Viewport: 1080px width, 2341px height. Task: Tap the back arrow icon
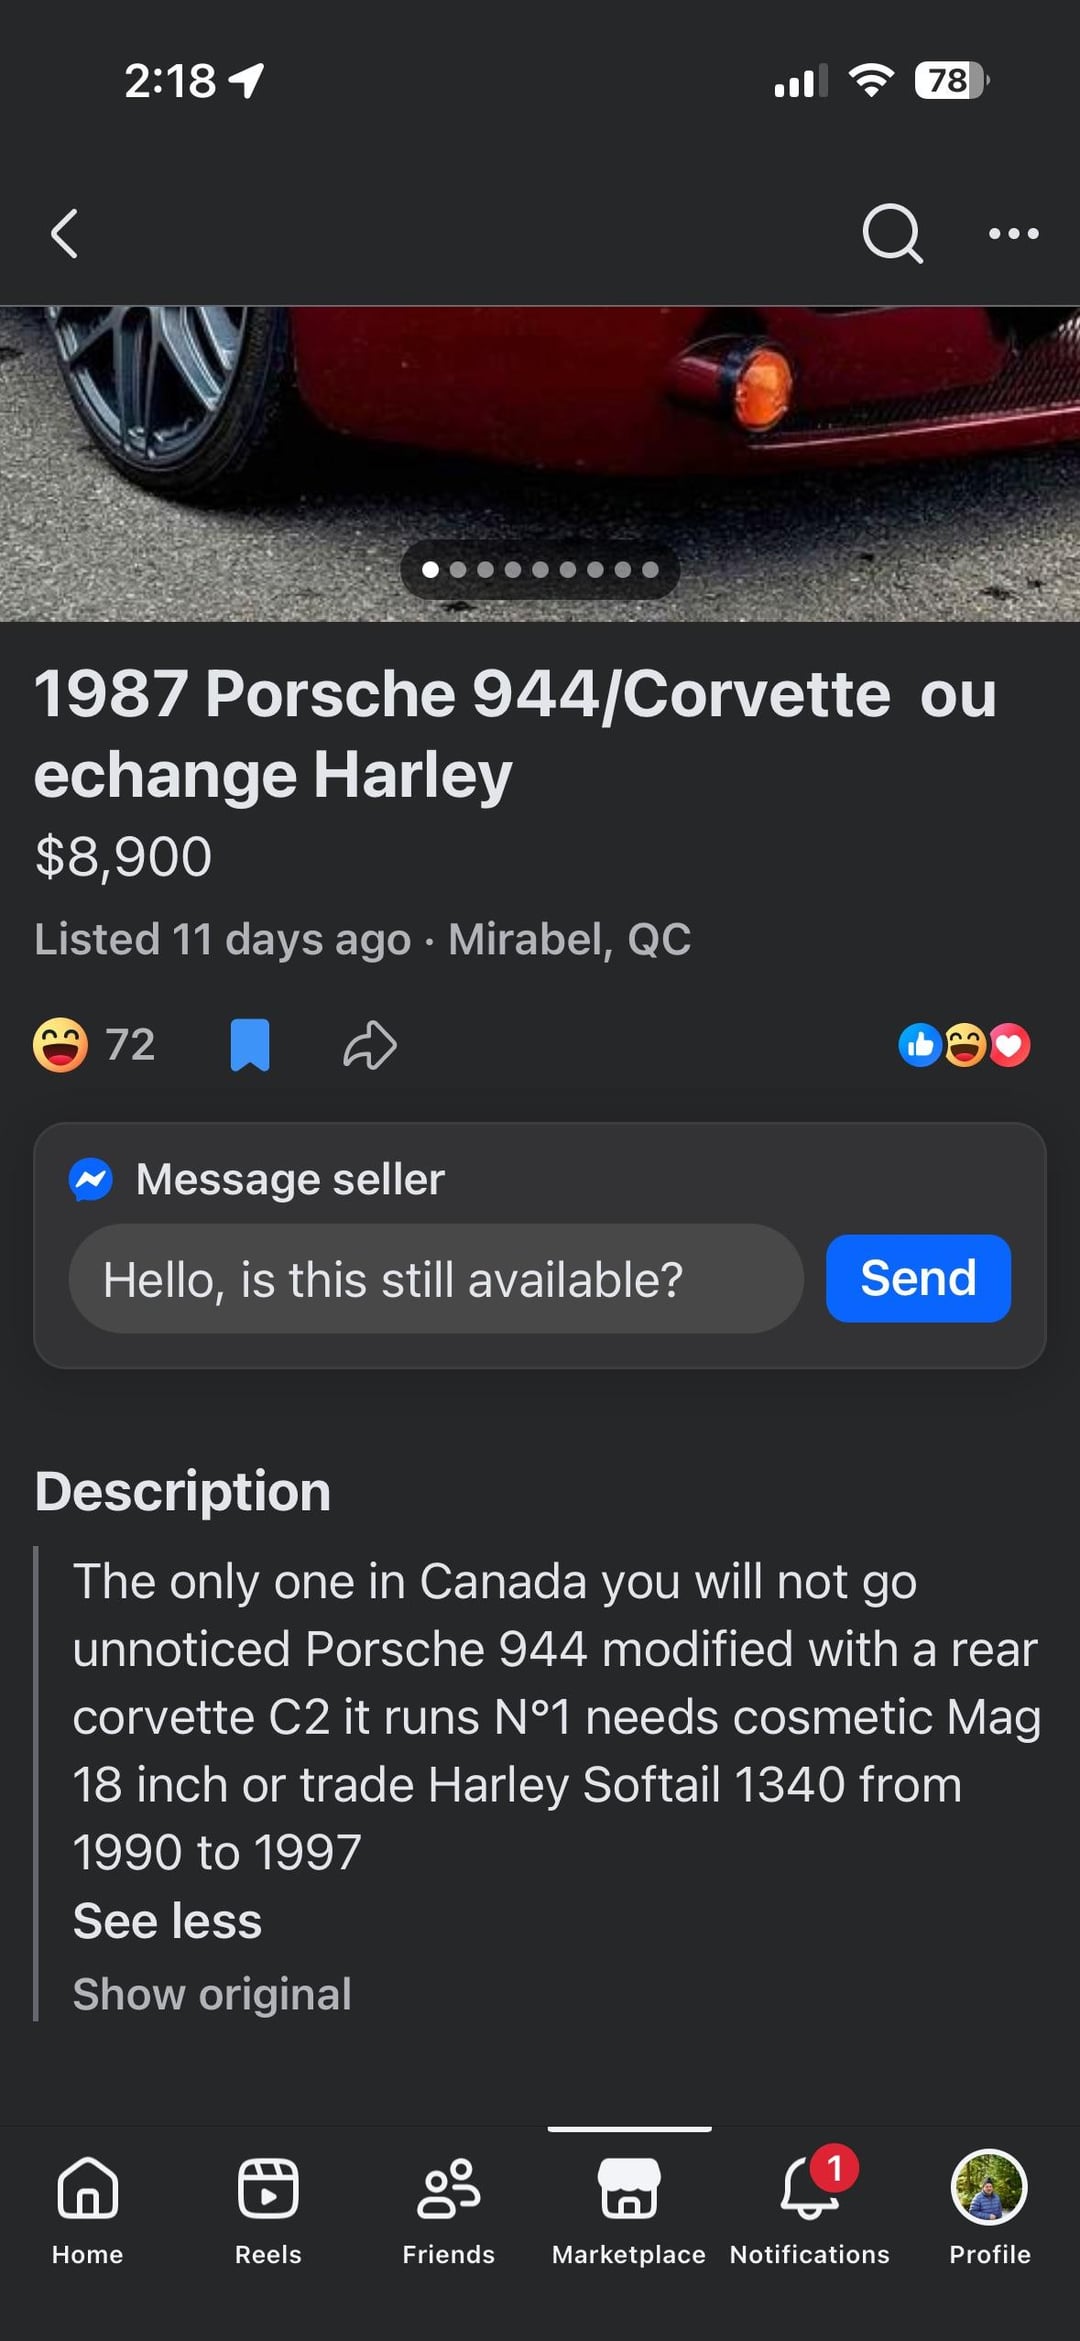point(64,234)
